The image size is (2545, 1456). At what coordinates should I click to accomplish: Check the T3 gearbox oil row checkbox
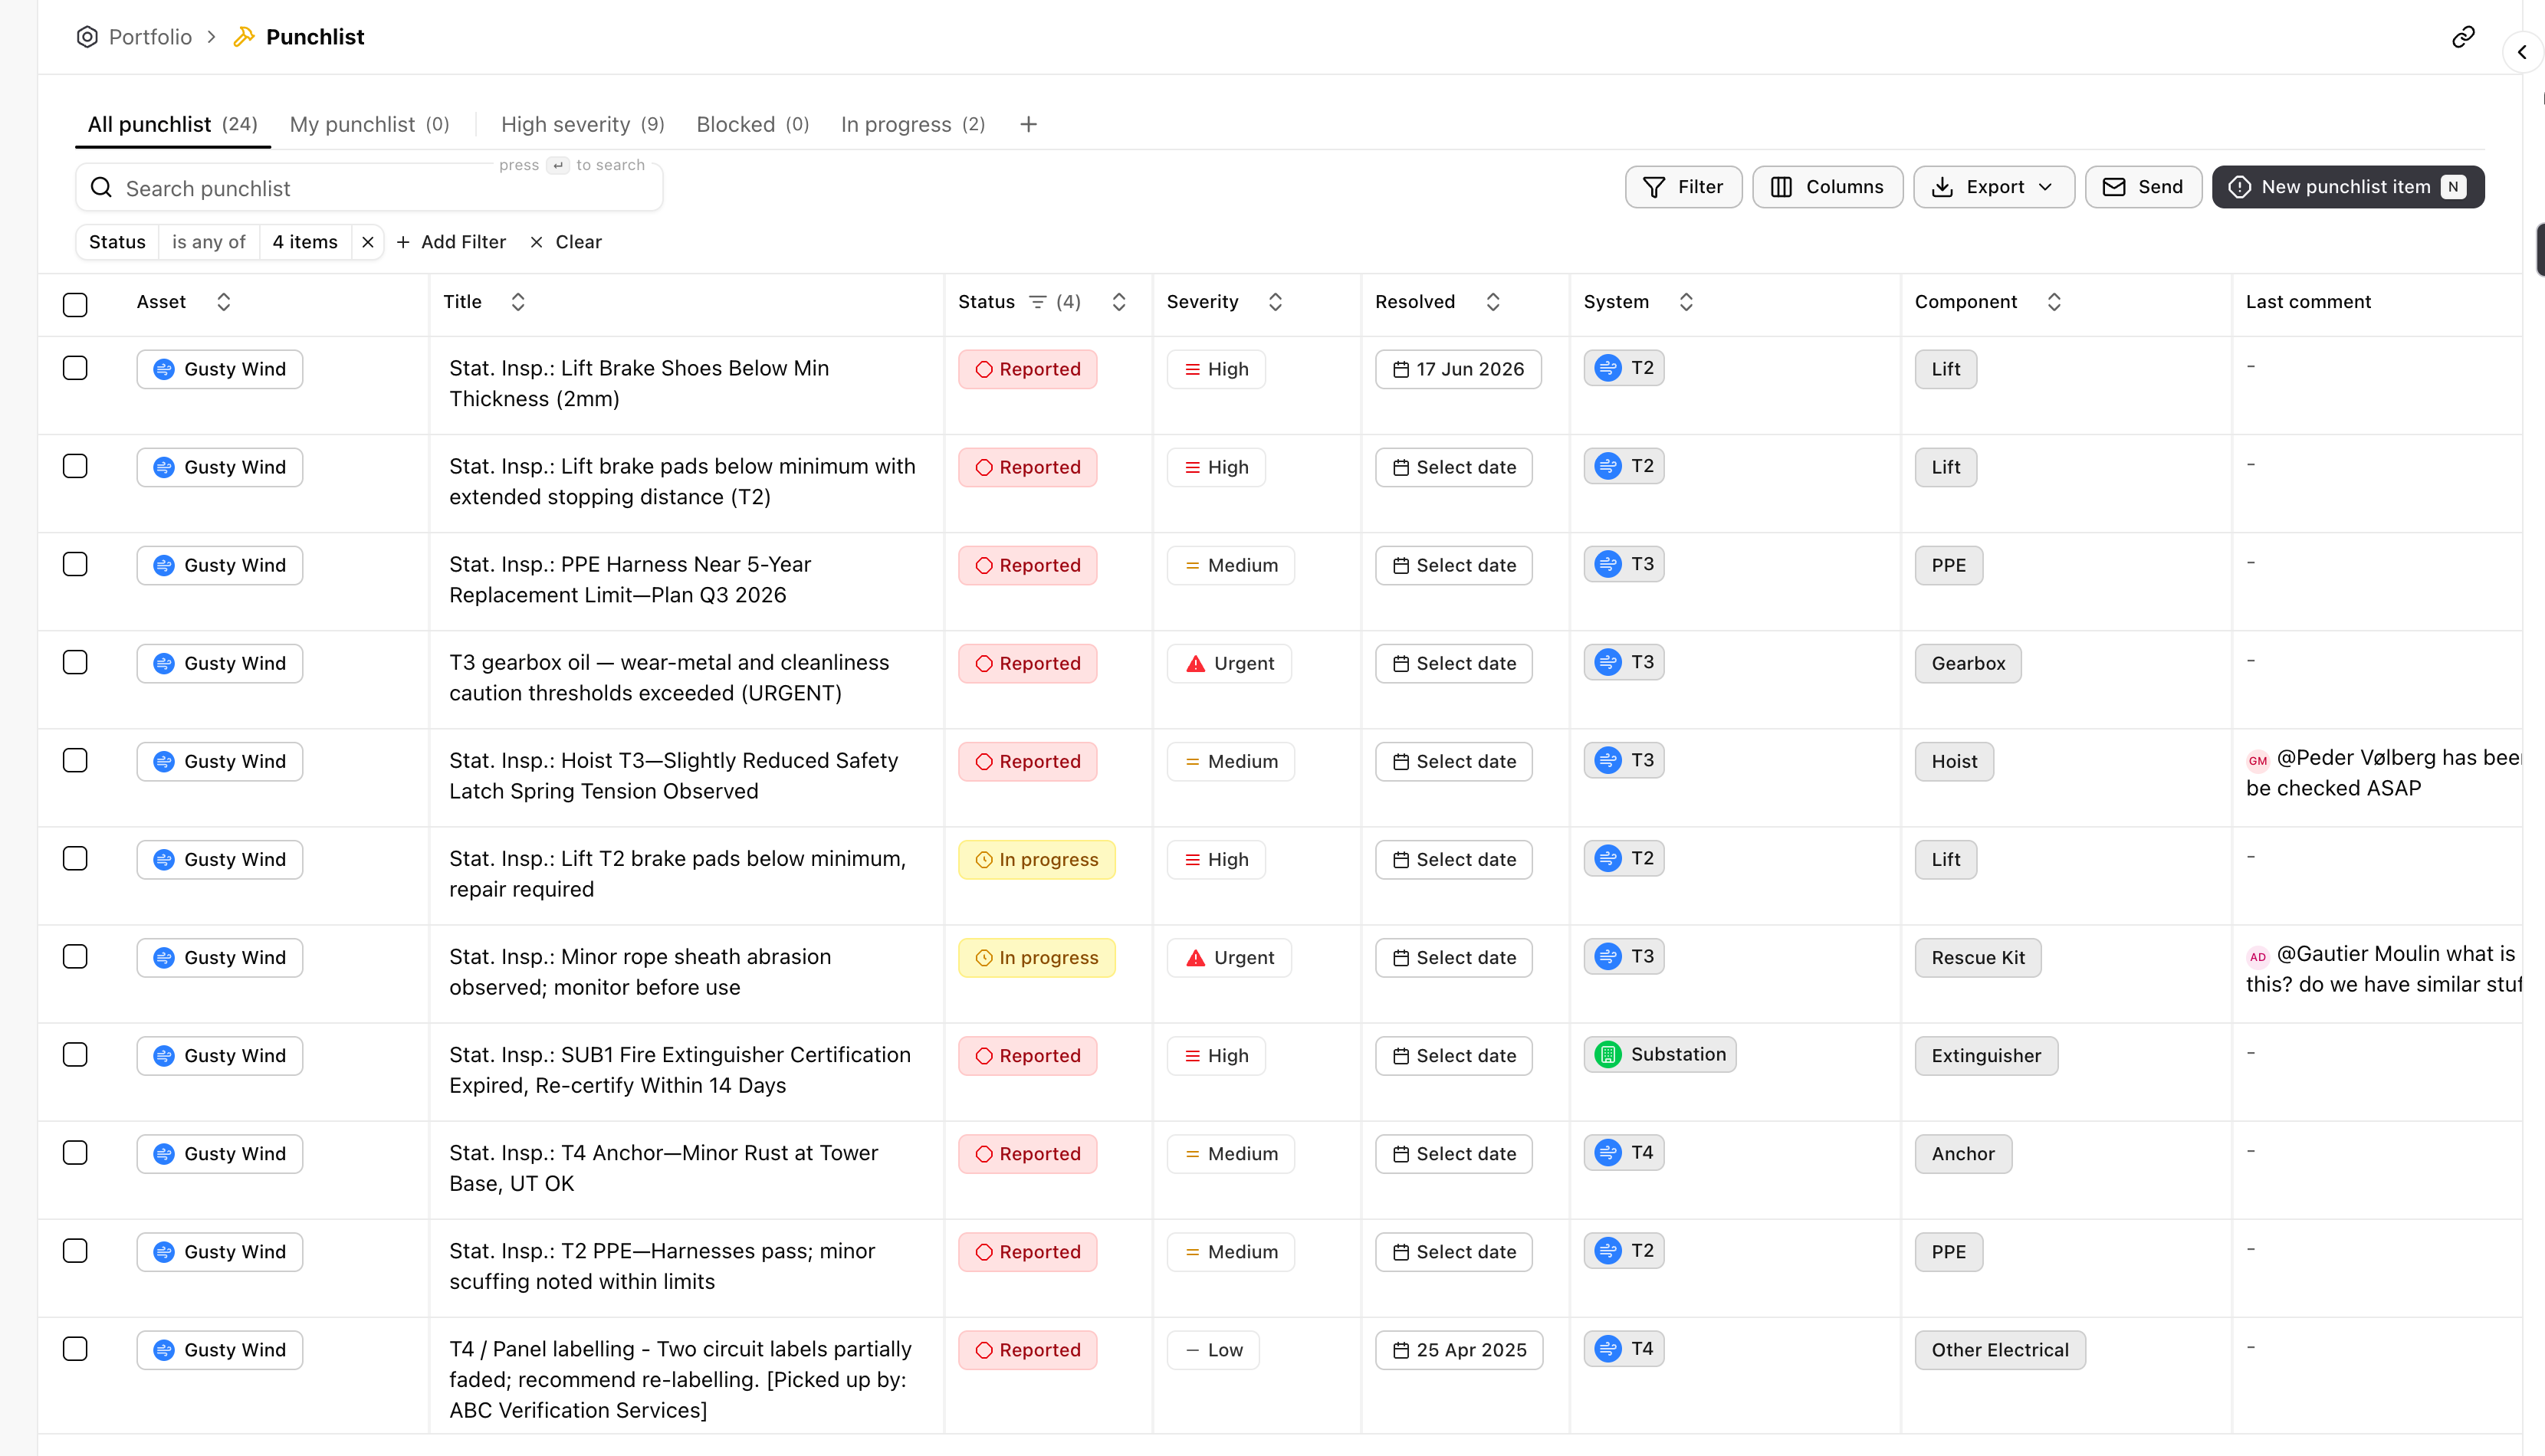coord(75,662)
